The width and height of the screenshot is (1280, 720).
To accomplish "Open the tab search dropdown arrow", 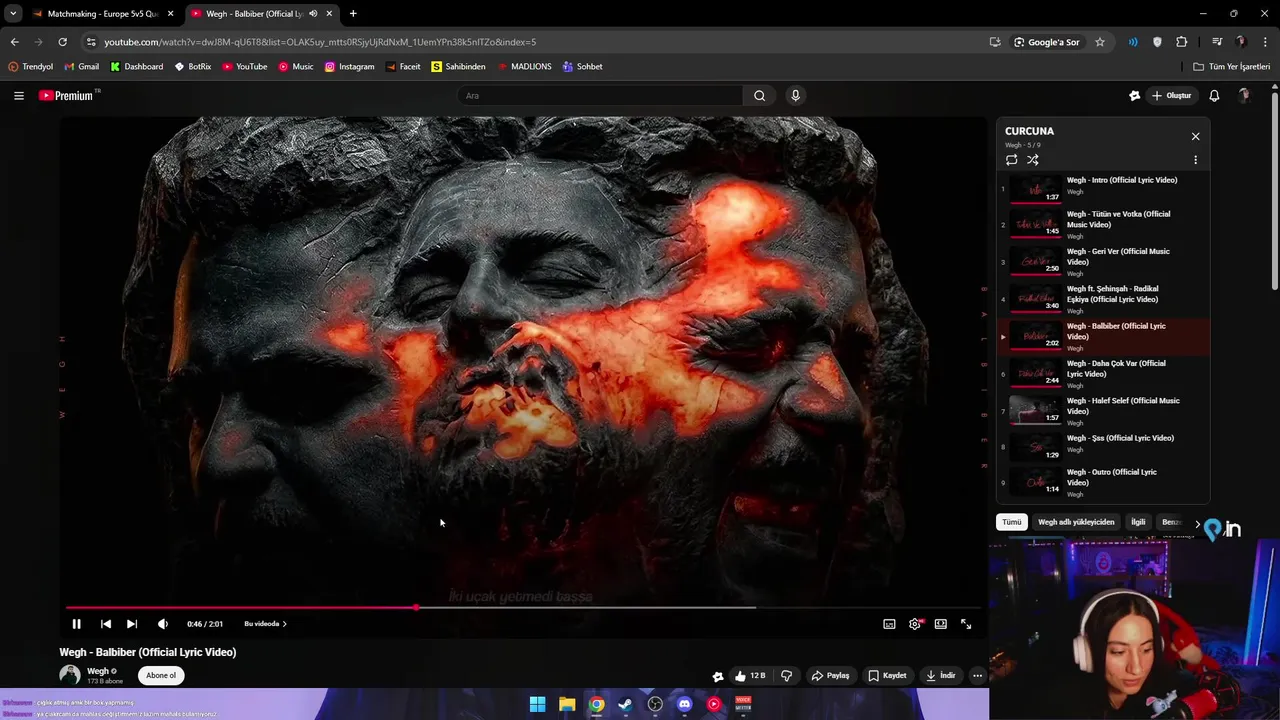I will pyautogui.click(x=12, y=14).
